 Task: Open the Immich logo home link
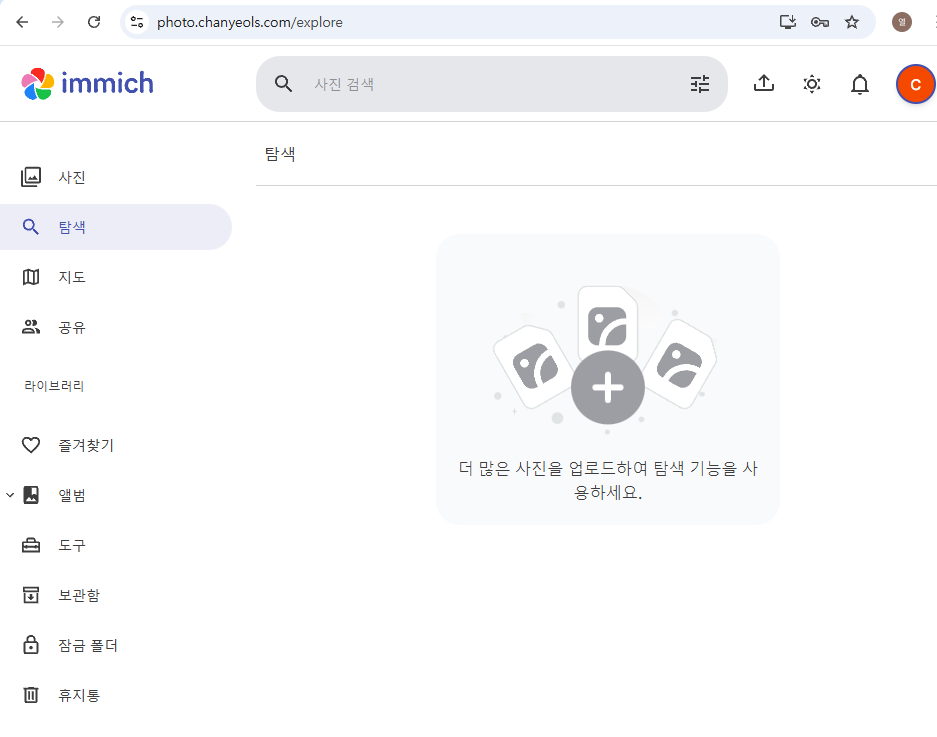tap(87, 84)
